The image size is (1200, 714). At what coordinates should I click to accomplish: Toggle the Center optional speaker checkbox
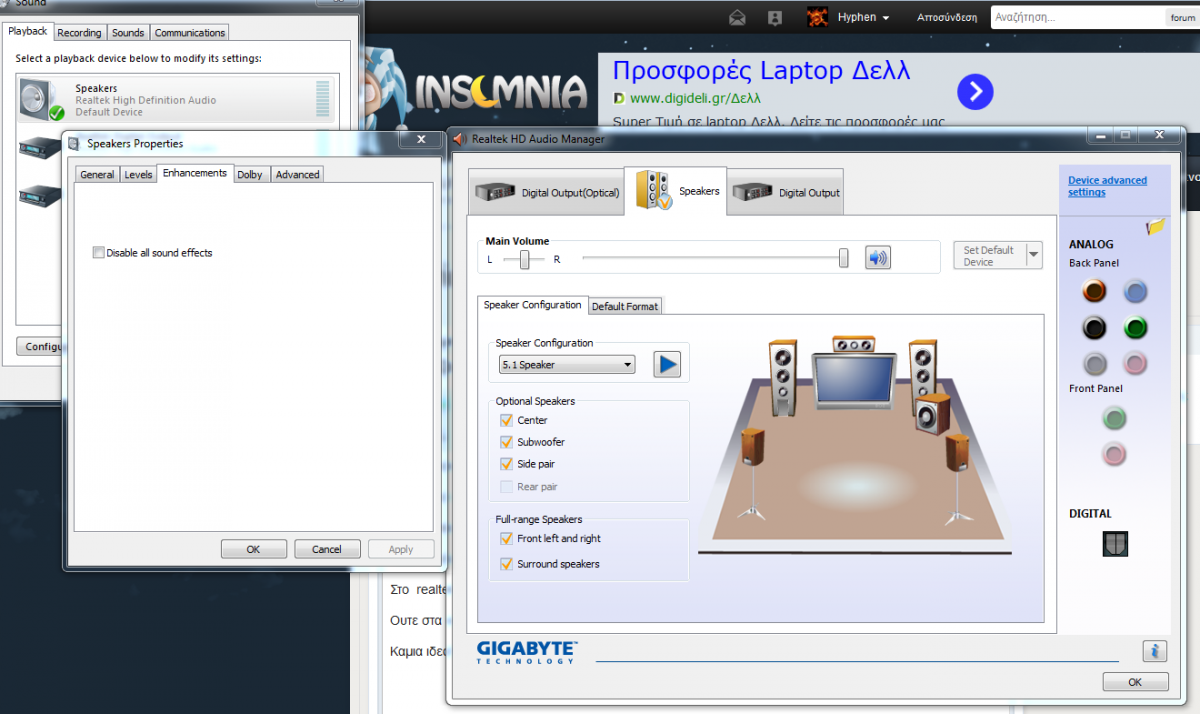point(506,420)
